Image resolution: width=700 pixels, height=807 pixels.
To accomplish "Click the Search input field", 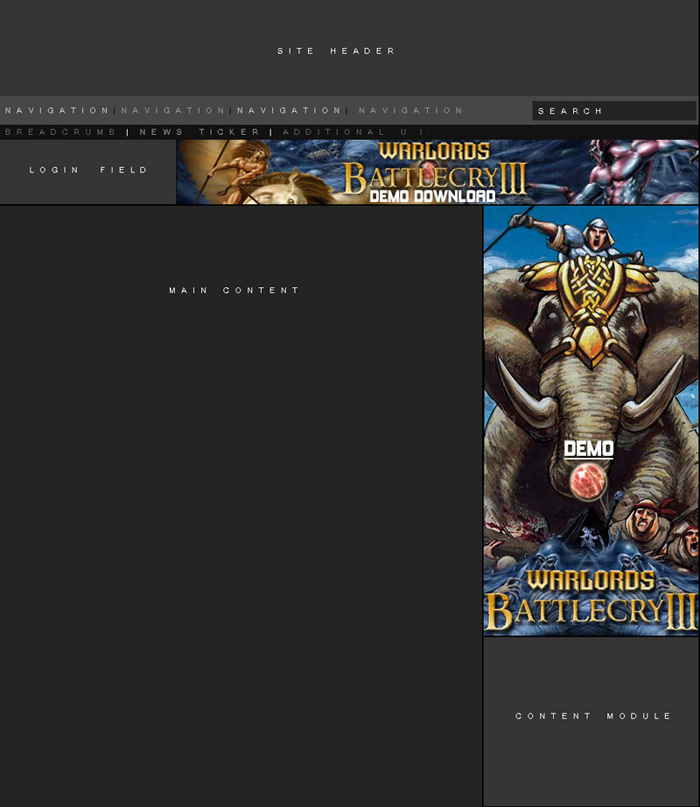I will coord(614,111).
